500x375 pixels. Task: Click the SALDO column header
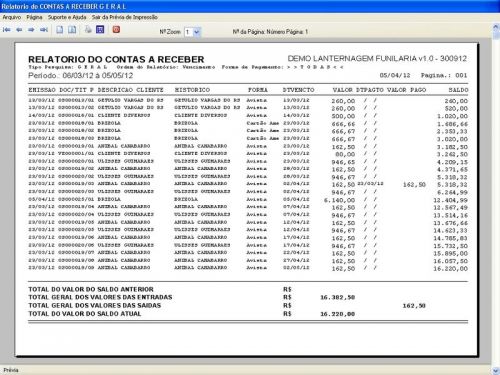tap(458, 90)
